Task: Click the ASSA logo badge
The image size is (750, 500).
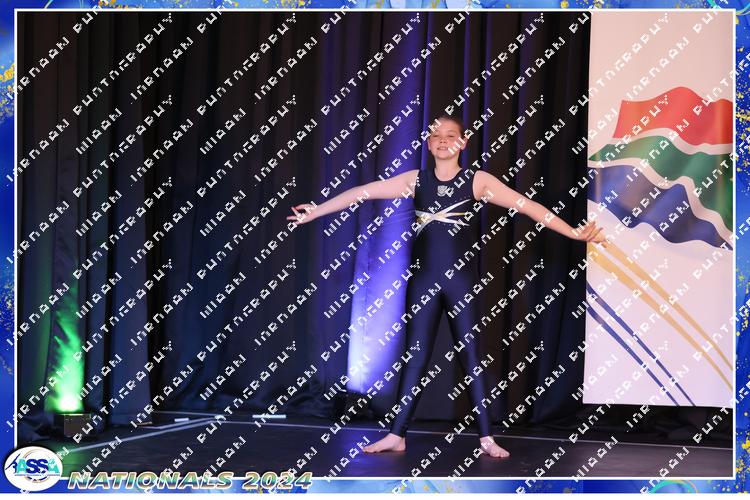Action: tap(33, 468)
